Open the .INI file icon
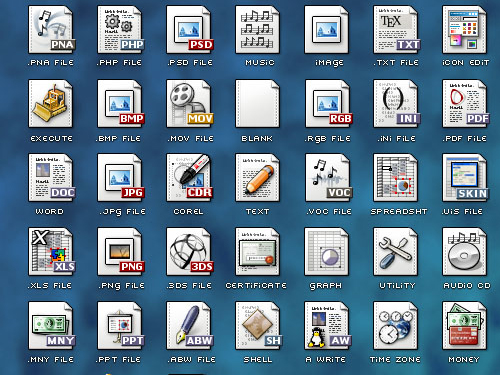Screen dimensions: 500x375 (x=397, y=103)
